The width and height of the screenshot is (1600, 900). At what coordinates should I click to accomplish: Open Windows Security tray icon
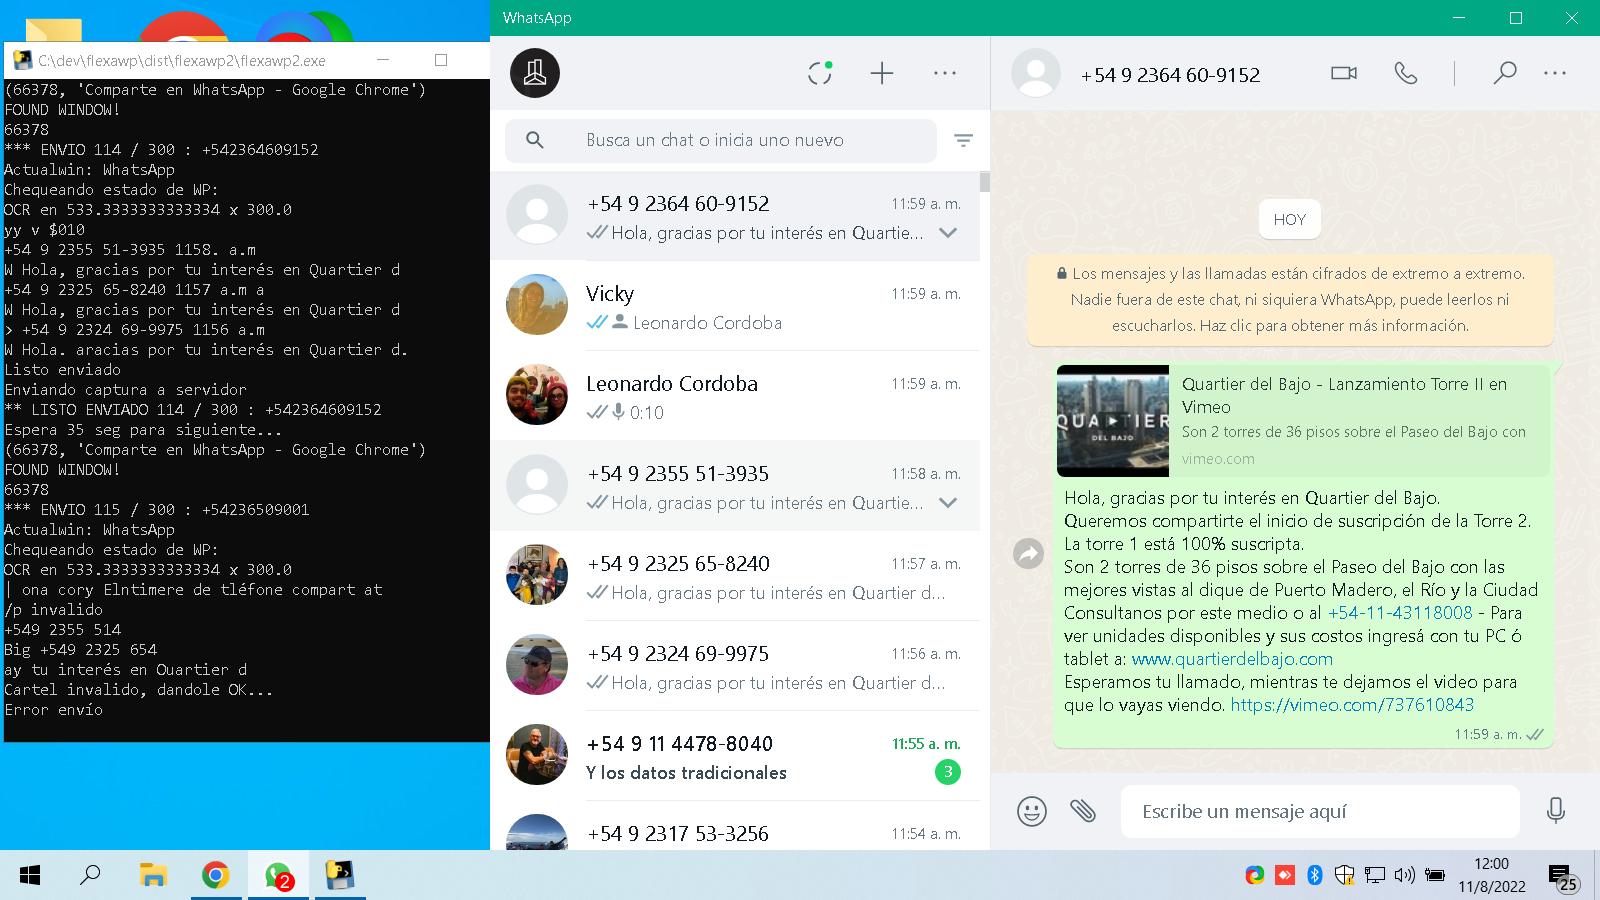point(1345,875)
